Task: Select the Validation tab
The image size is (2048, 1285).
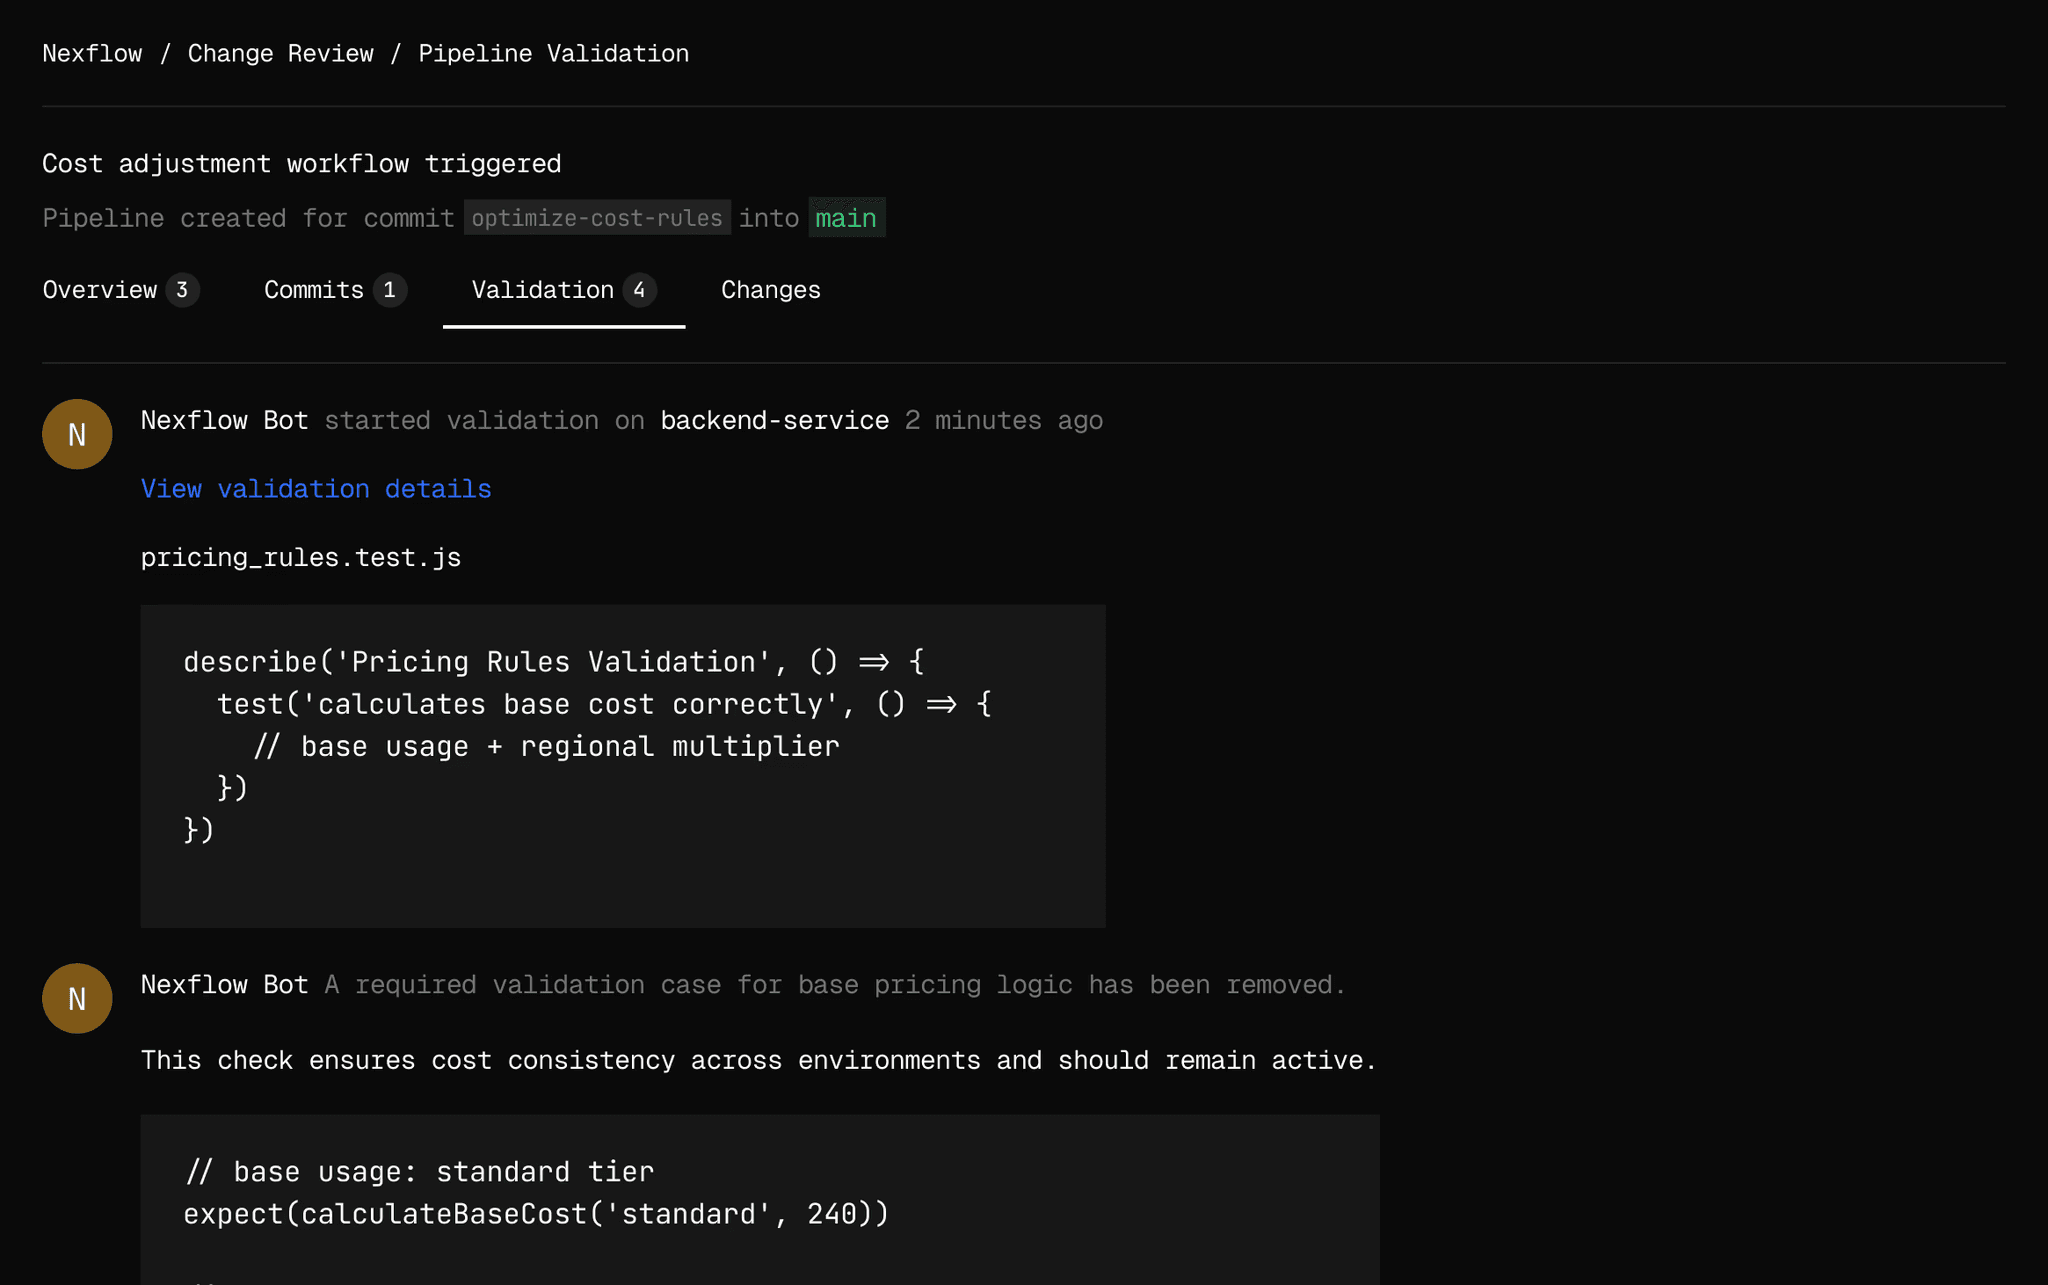Action: tap(543, 290)
